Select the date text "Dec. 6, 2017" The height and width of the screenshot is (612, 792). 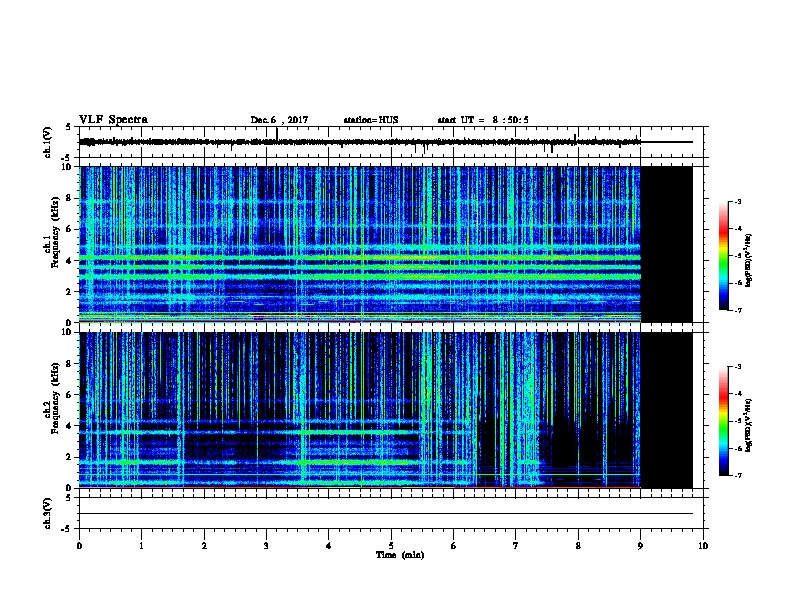pyautogui.click(x=279, y=120)
